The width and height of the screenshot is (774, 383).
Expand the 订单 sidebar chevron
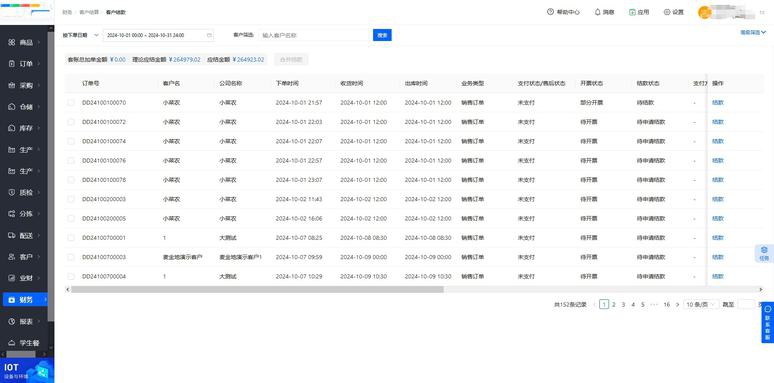tap(39, 64)
